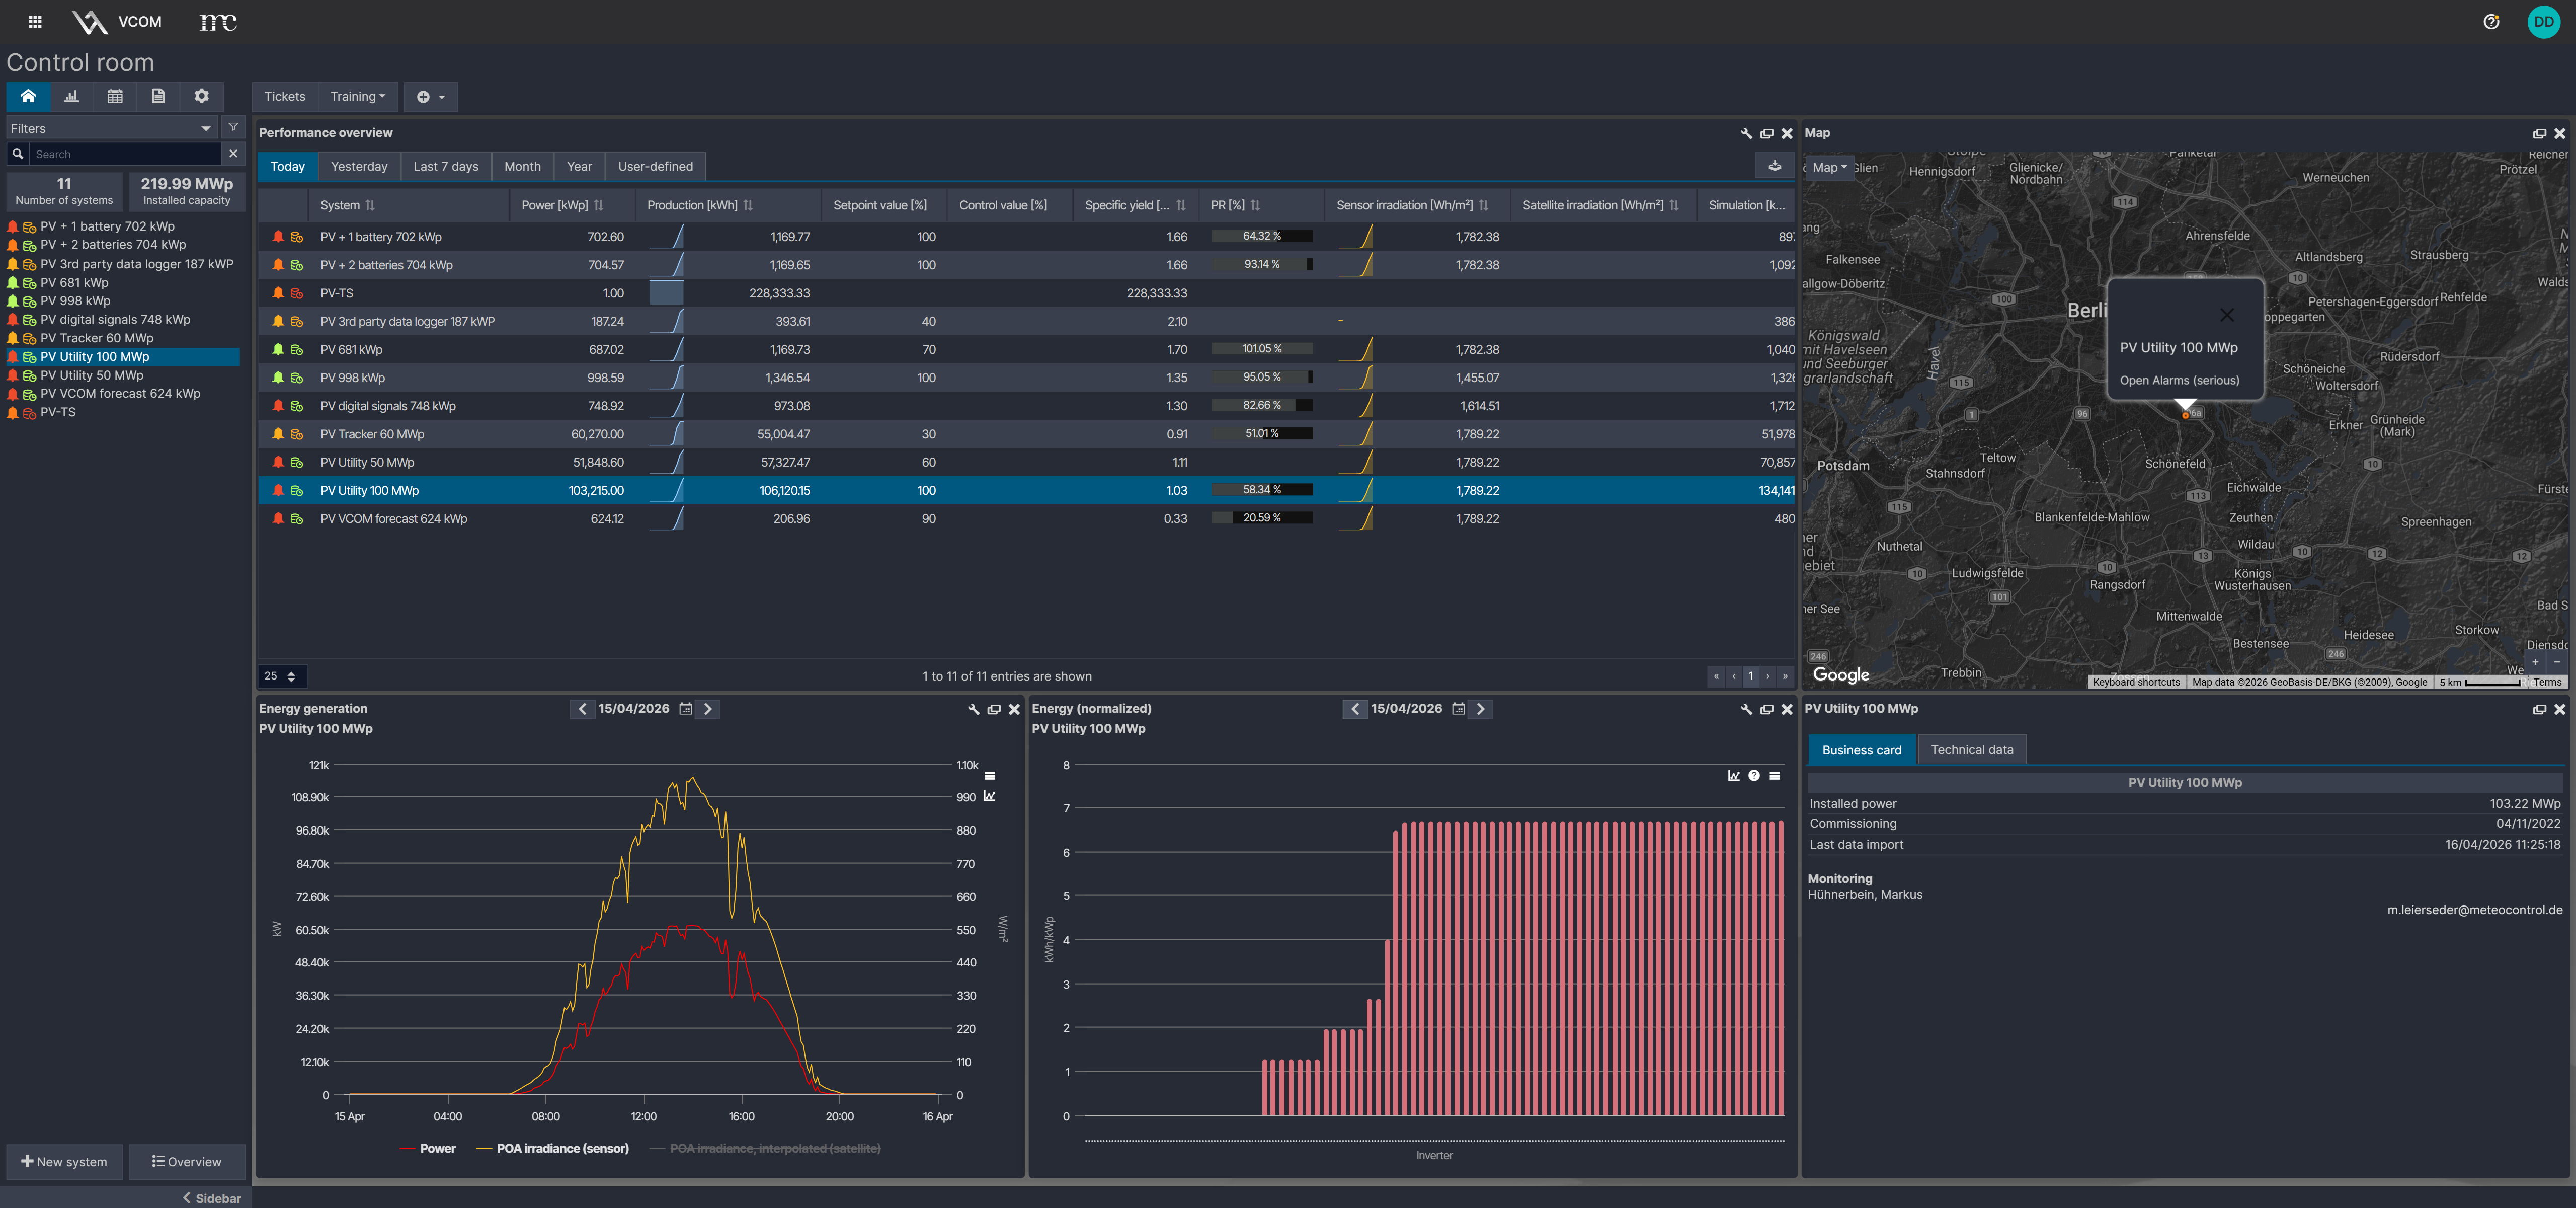Download performance overview table data
This screenshot has height=1208, width=2576.
tap(1774, 166)
